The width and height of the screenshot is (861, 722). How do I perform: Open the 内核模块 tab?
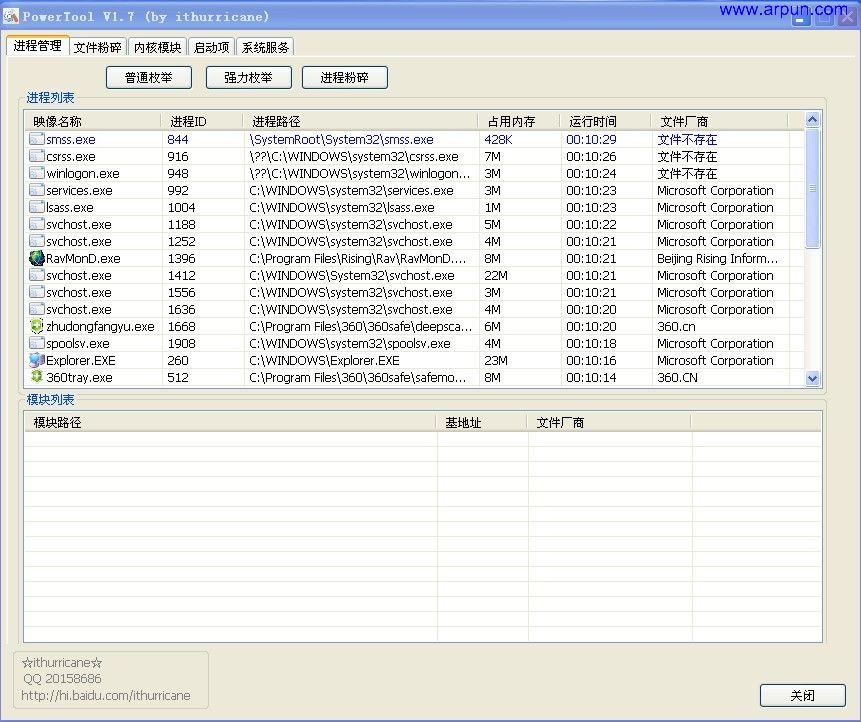tap(156, 45)
